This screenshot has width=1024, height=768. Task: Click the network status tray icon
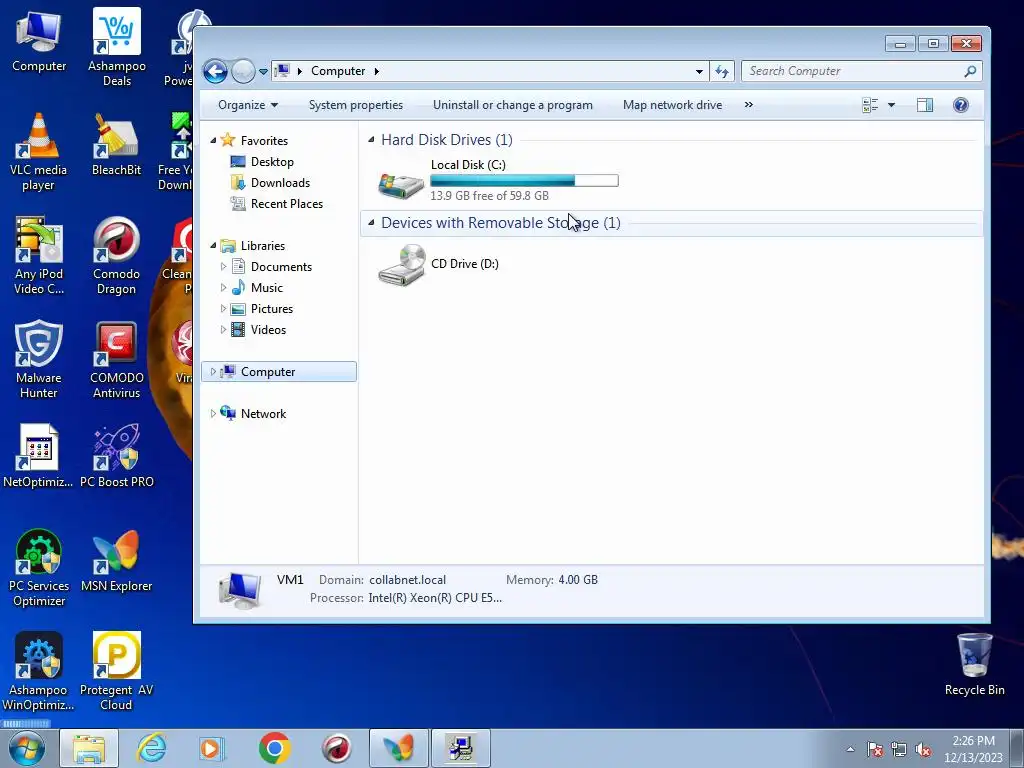pyautogui.click(x=899, y=749)
